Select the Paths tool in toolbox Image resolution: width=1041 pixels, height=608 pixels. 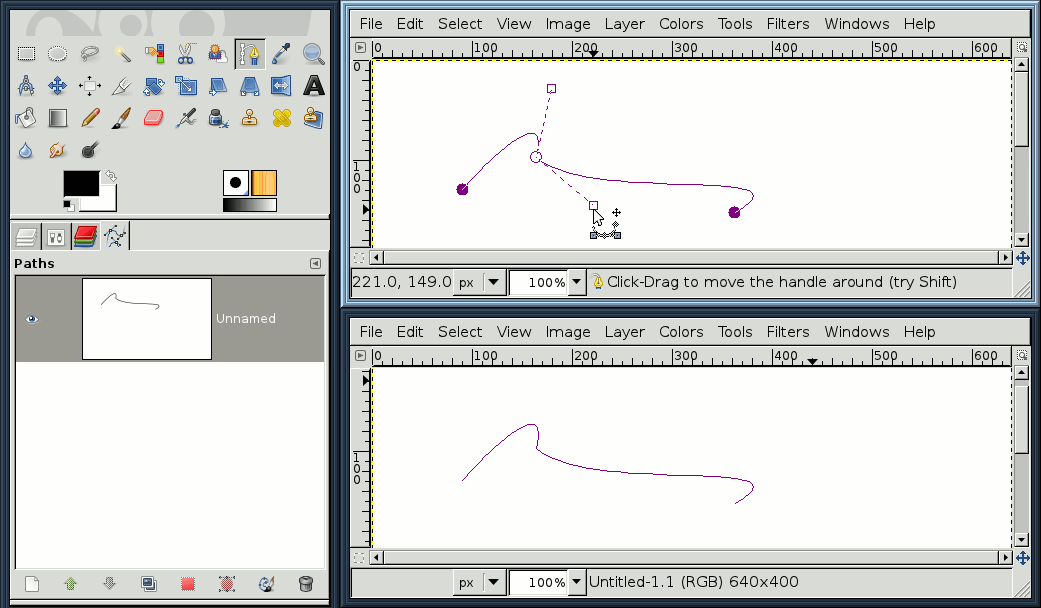pyautogui.click(x=250, y=54)
